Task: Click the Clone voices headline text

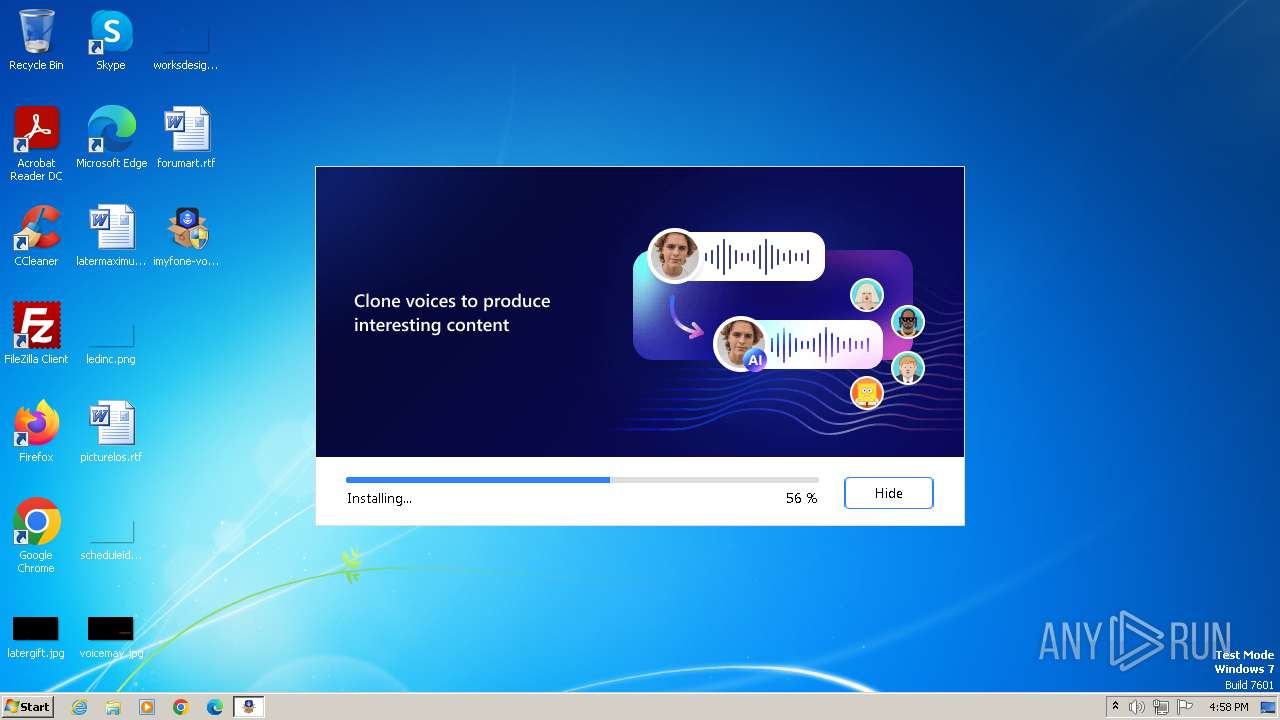Action: [452, 313]
